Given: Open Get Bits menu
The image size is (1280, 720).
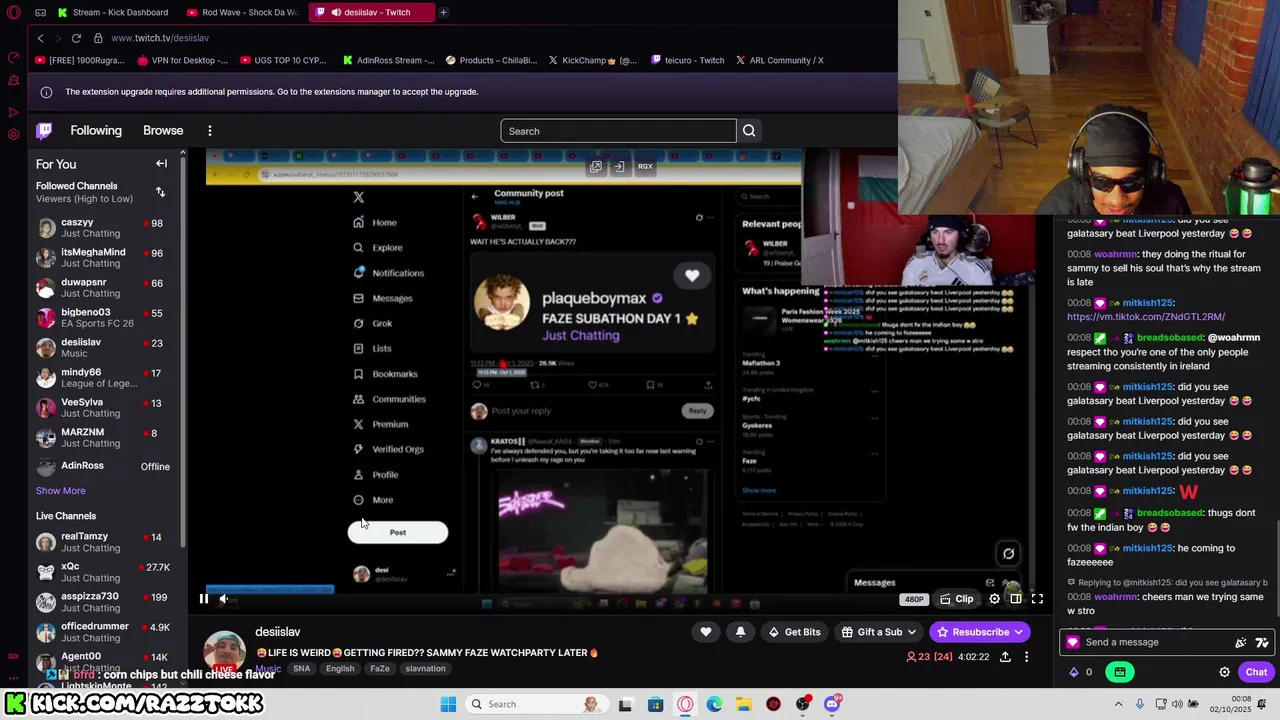Looking at the screenshot, I should click(794, 632).
